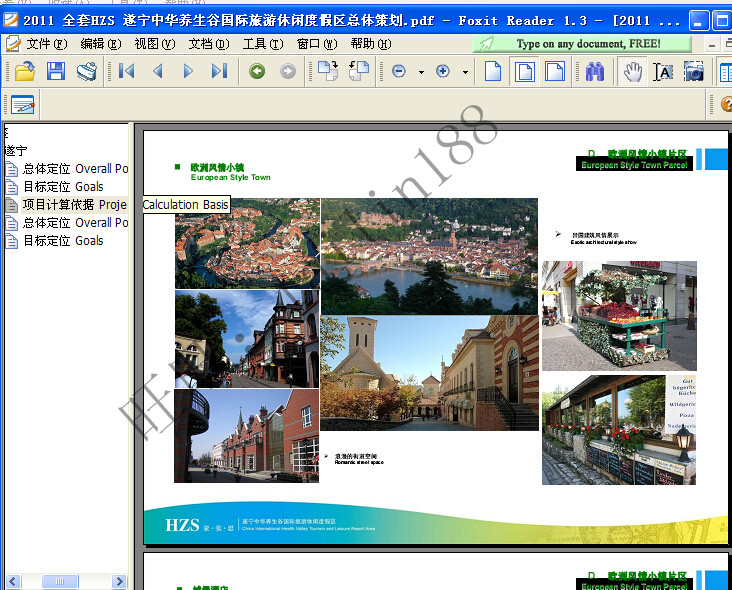Click the HZS logo in footer

pos(182,525)
